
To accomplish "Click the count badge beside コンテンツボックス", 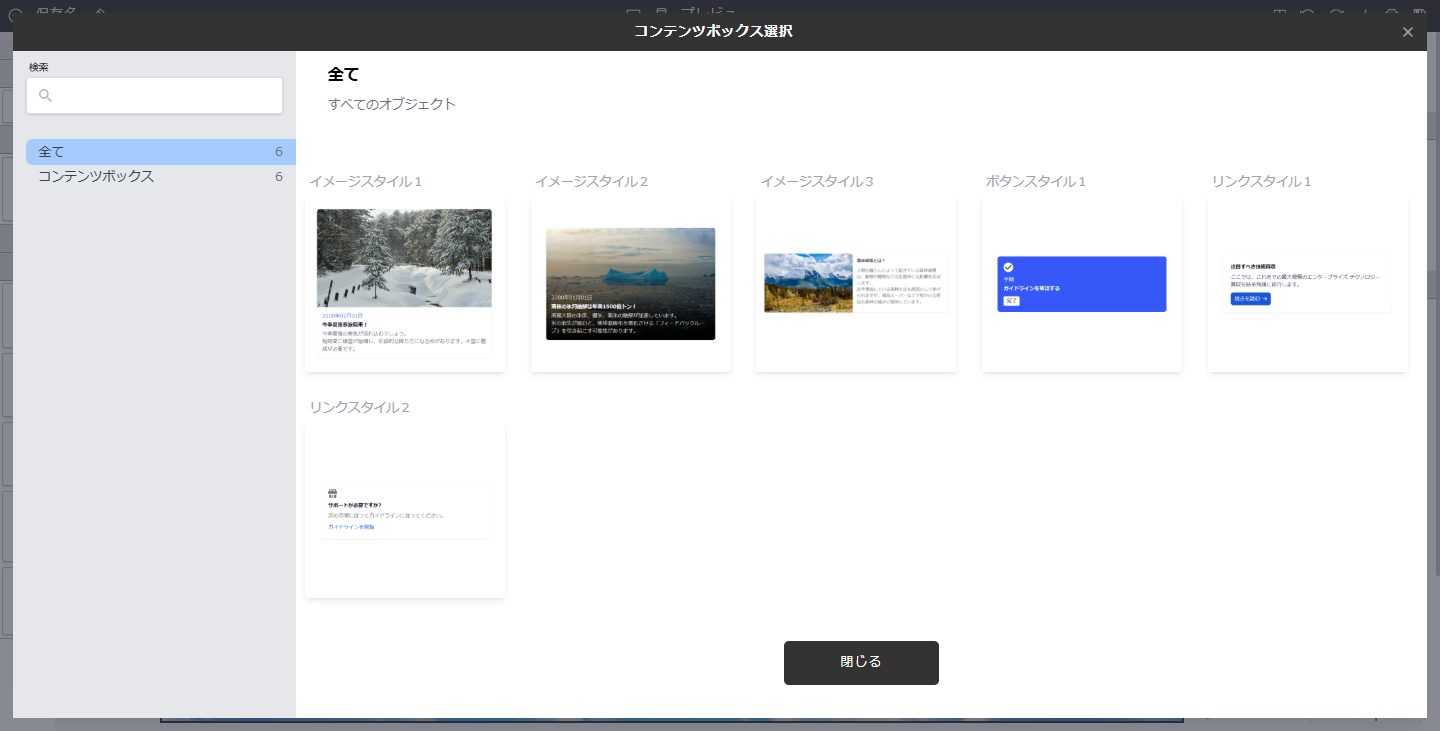I will coord(279,176).
